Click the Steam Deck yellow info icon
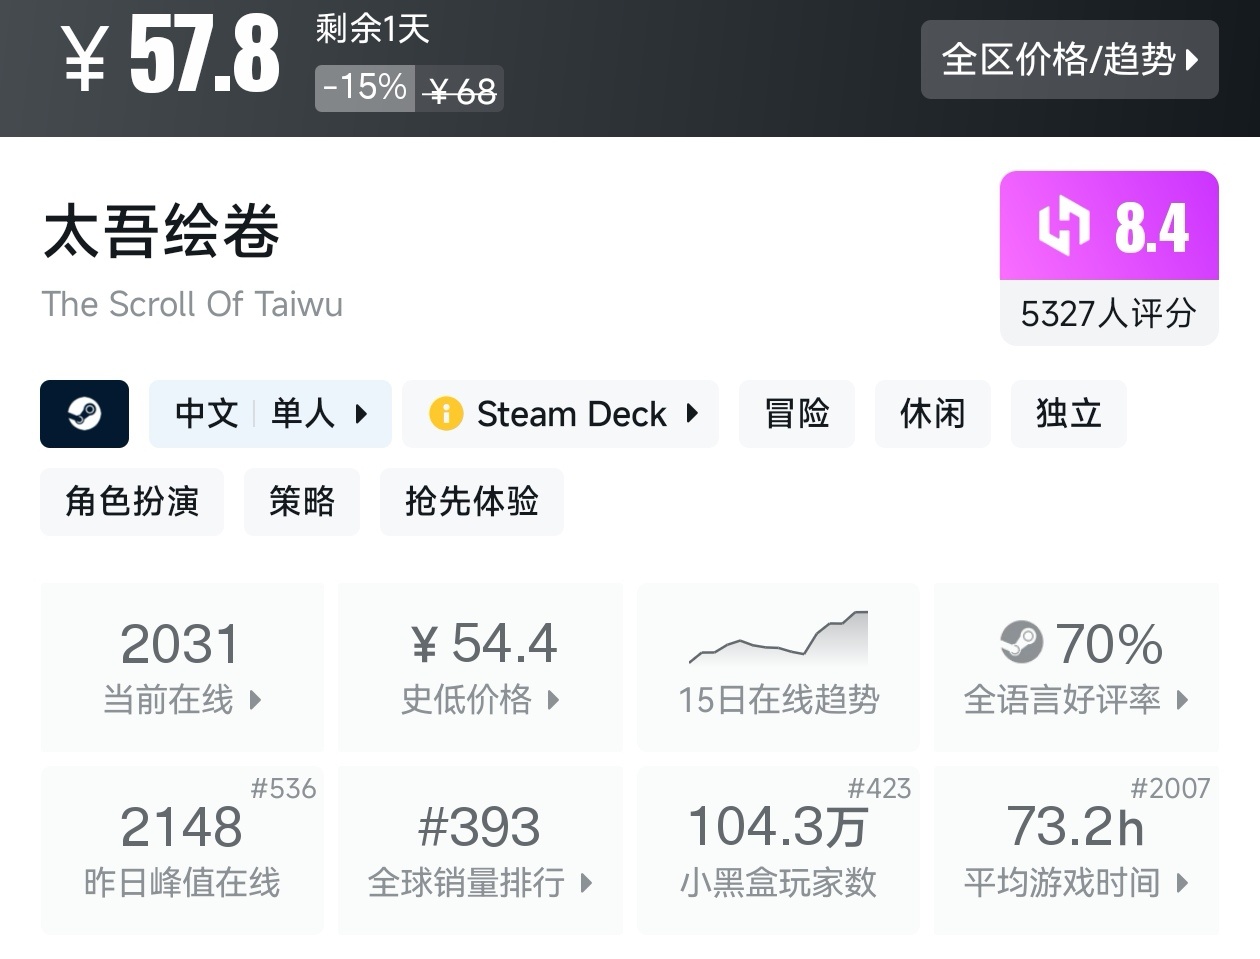Viewport: 1260px width, 959px height. click(445, 414)
